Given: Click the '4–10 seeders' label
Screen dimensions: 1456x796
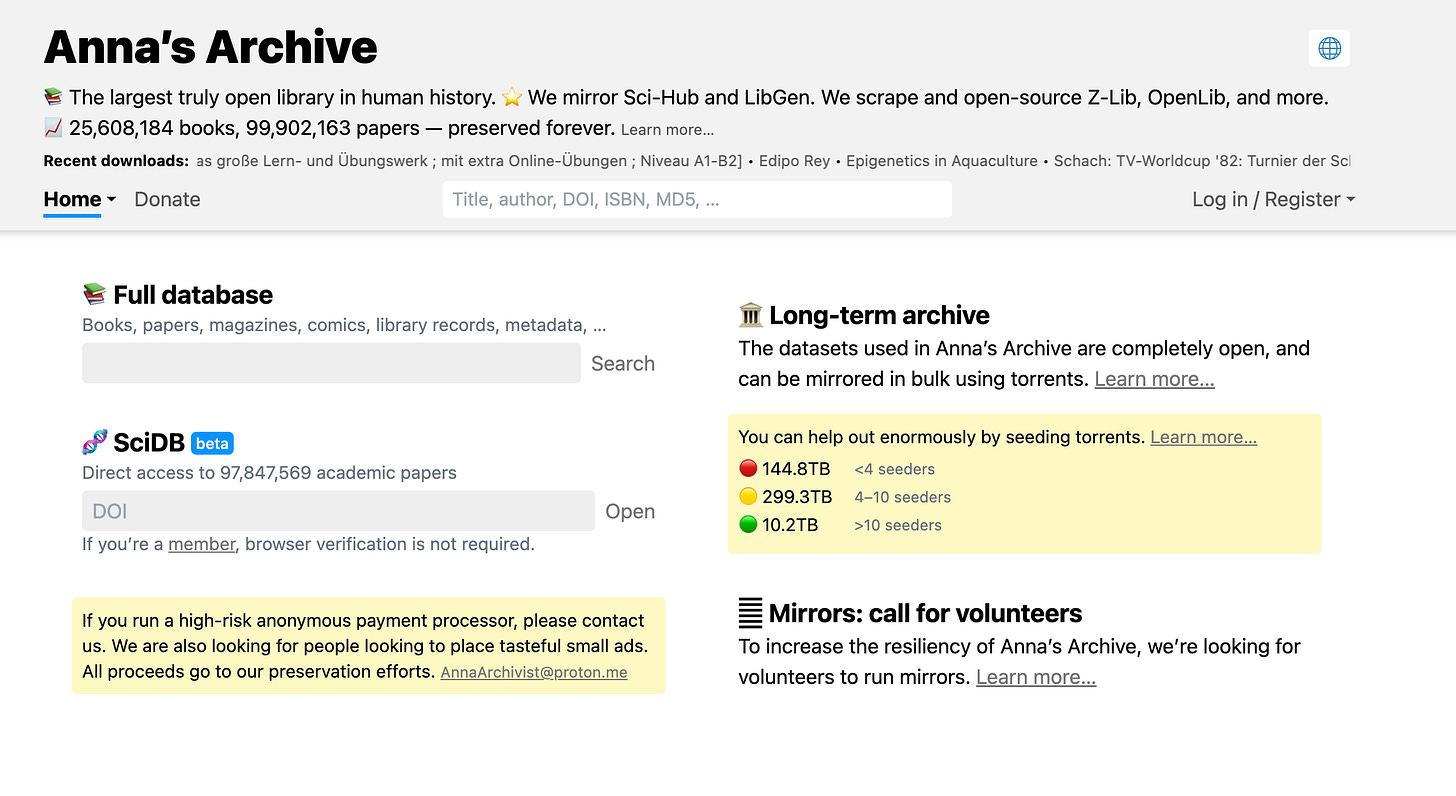Looking at the screenshot, I should (902, 497).
